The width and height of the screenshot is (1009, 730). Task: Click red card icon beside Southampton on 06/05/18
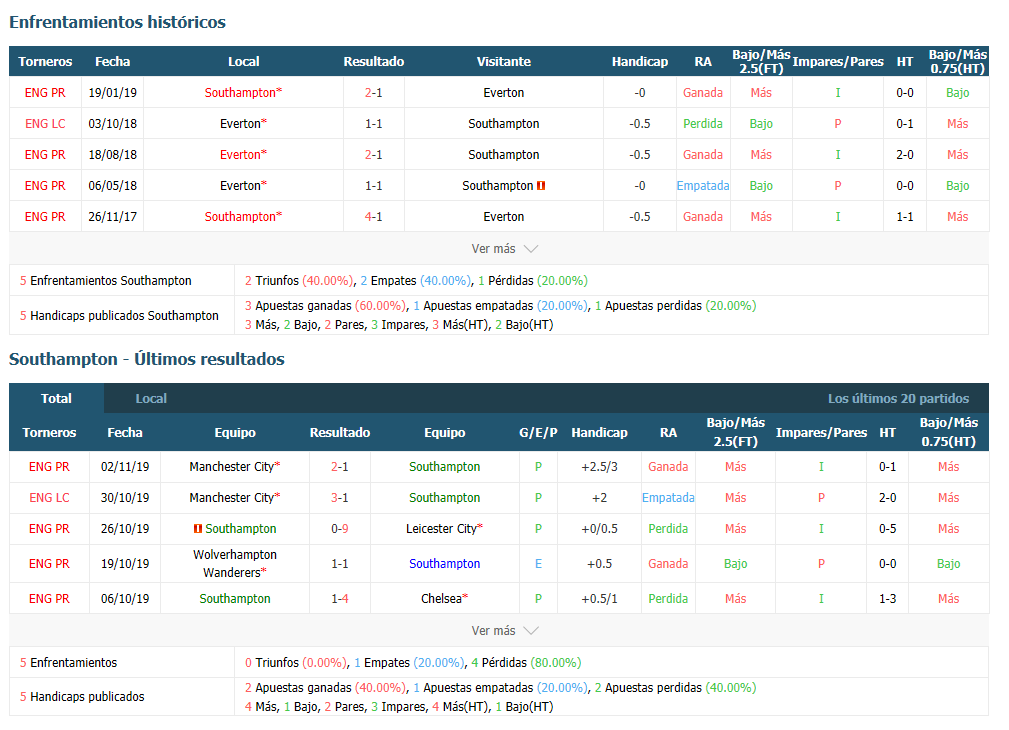[x=541, y=185]
